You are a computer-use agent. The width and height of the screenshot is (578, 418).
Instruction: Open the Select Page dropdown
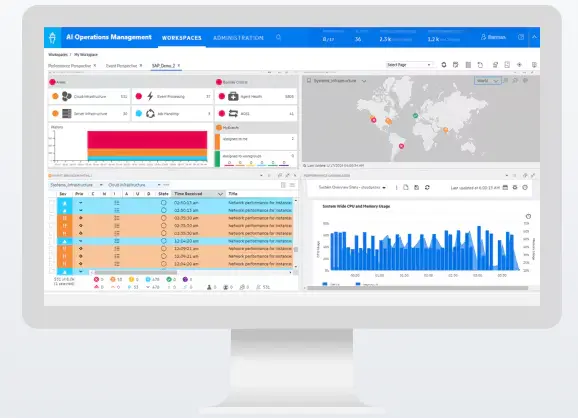tap(409, 65)
